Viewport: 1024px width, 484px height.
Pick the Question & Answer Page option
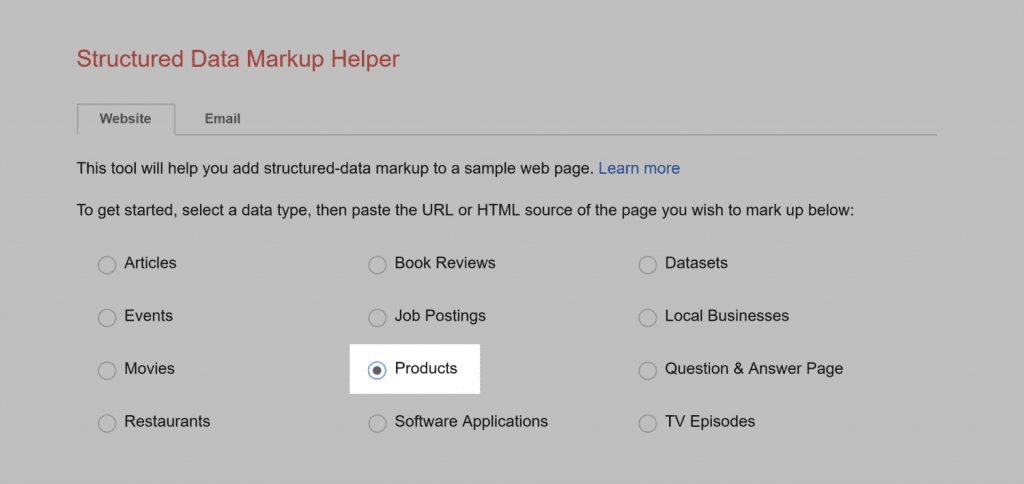point(647,371)
